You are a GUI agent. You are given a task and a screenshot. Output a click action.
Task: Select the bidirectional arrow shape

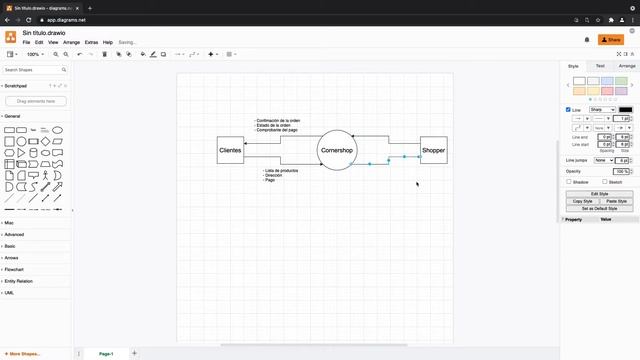pos(45,187)
